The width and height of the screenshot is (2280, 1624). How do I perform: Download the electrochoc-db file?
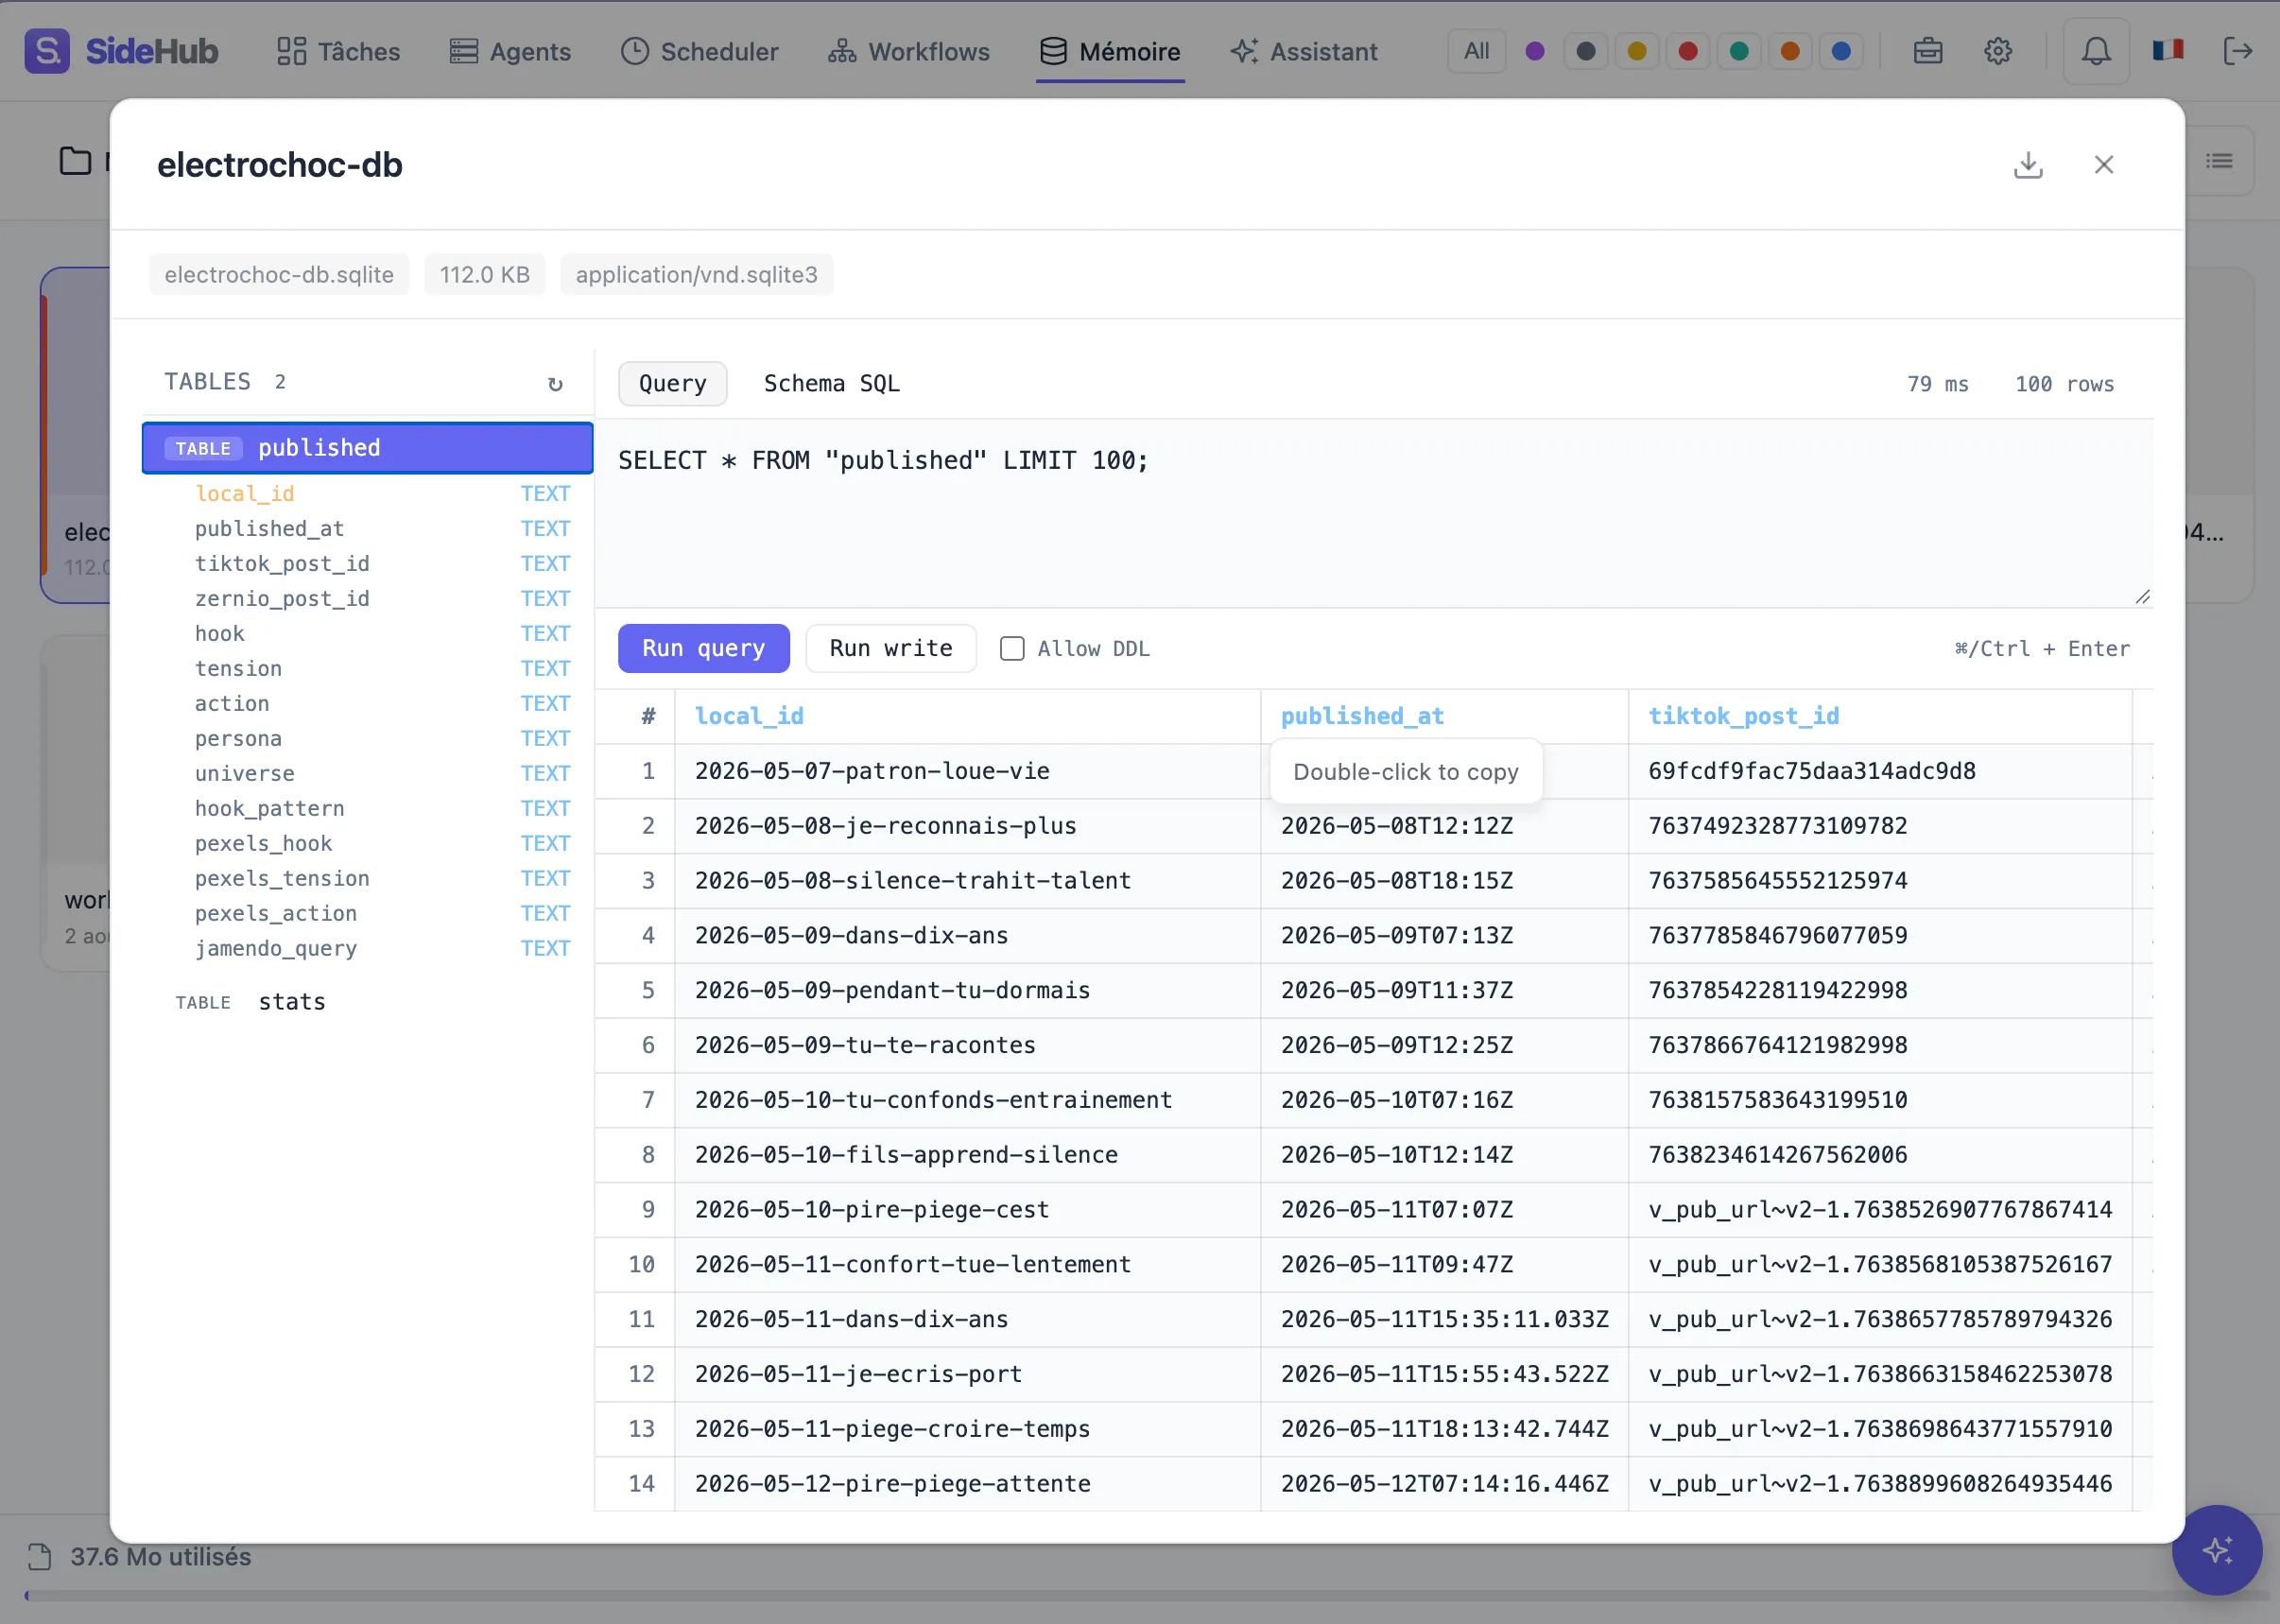click(x=2027, y=165)
